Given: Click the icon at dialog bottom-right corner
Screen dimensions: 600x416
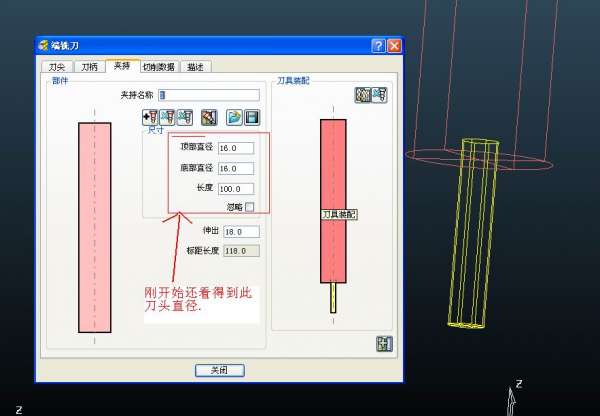Looking at the screenshot, I should click(x=384, y=343).
